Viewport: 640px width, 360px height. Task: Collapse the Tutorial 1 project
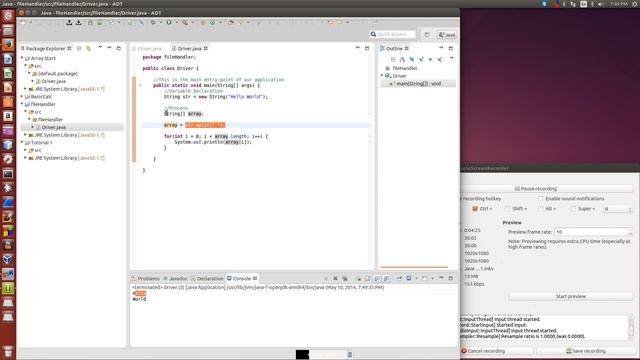[22, 142]
